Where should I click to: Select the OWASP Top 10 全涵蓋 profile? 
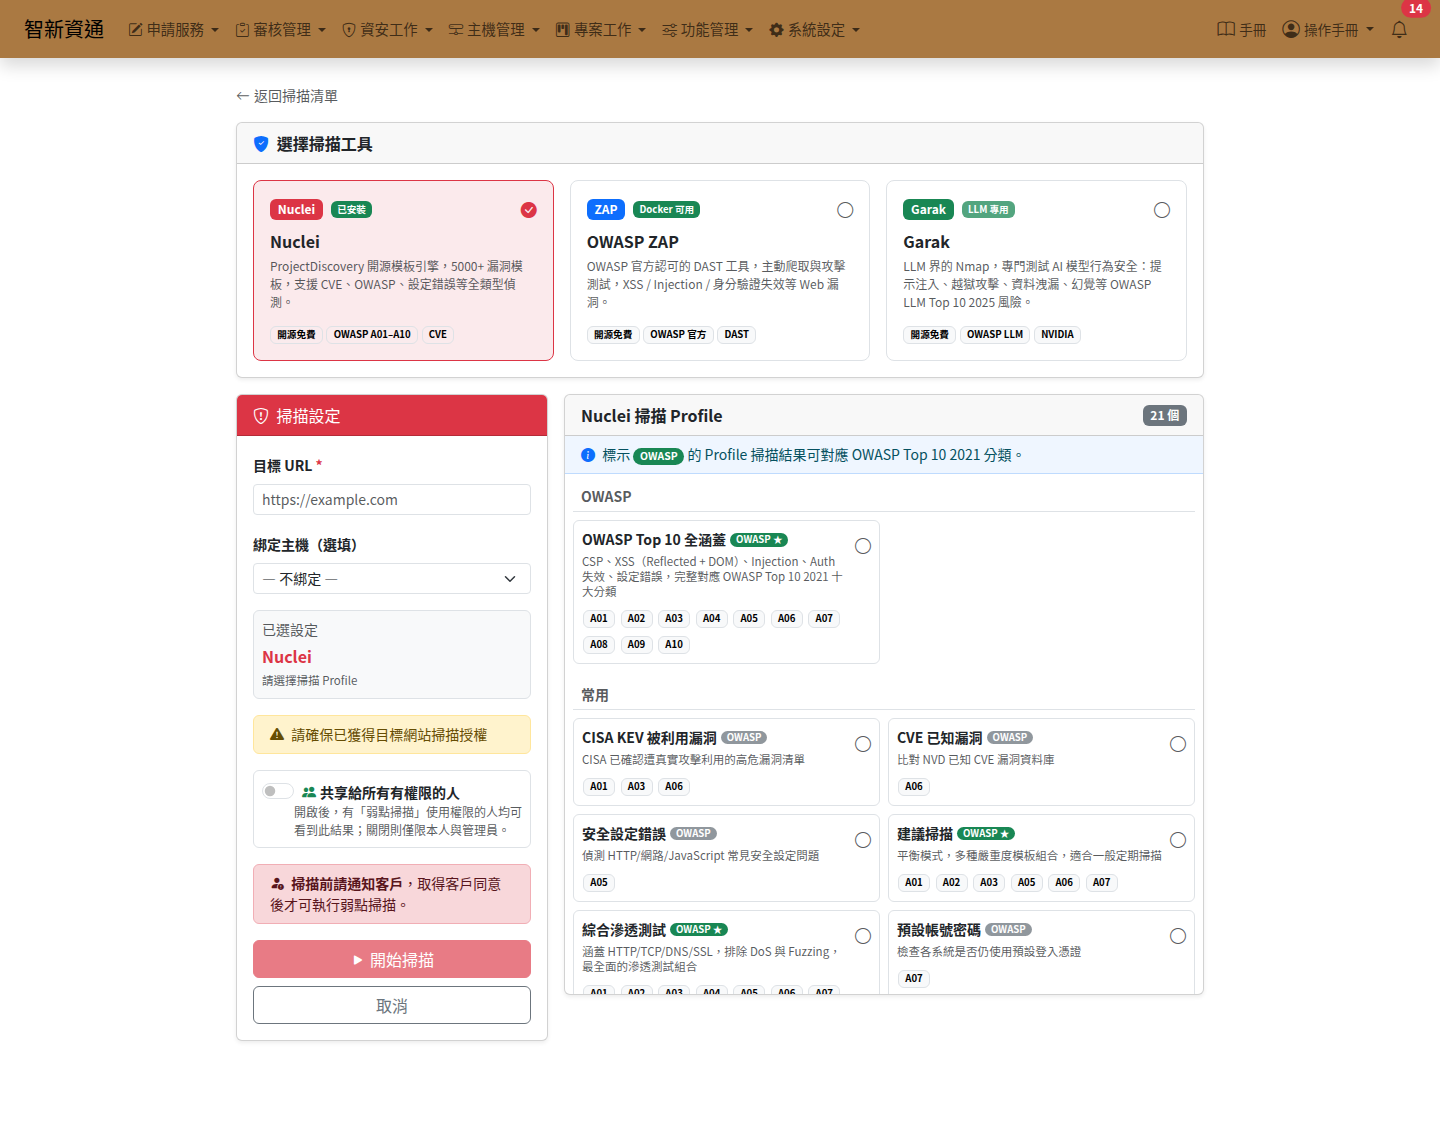863,546
